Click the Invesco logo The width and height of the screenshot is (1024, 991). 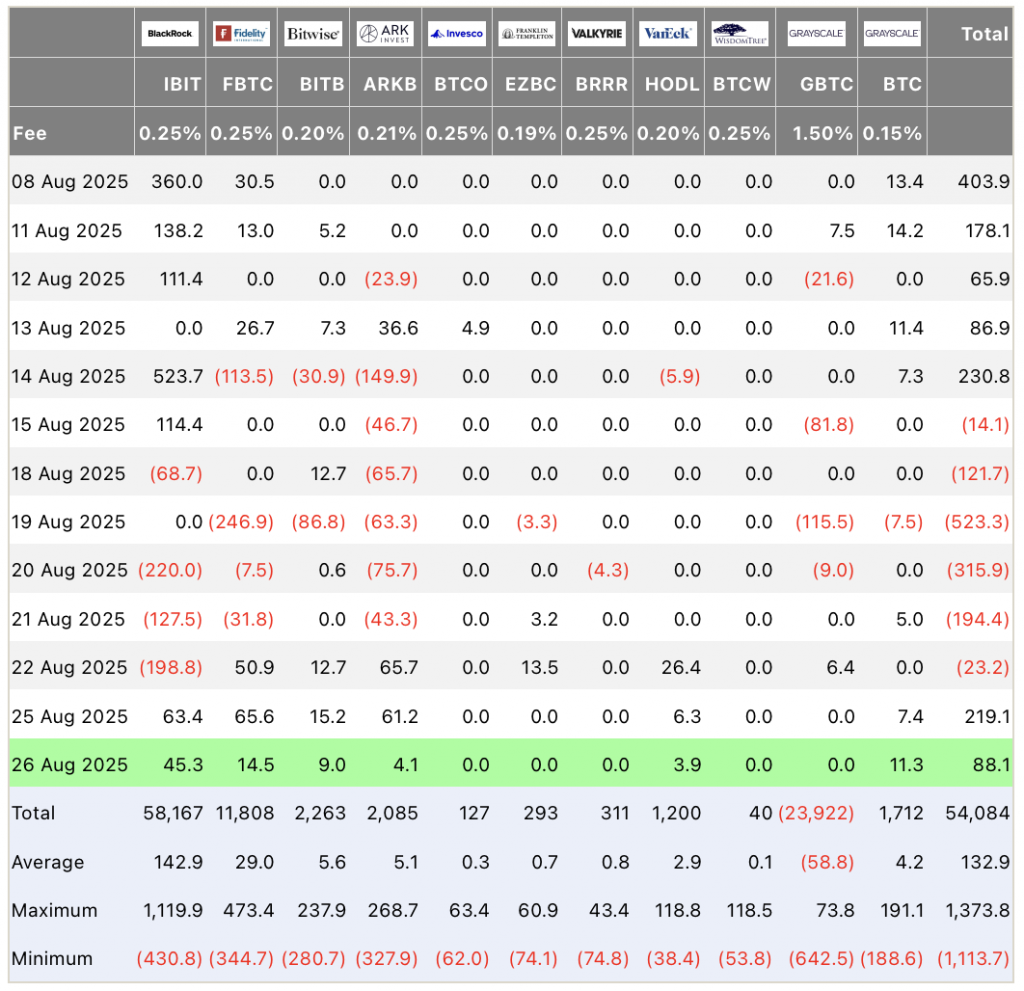pyautogui.click(x=456, y=33)
